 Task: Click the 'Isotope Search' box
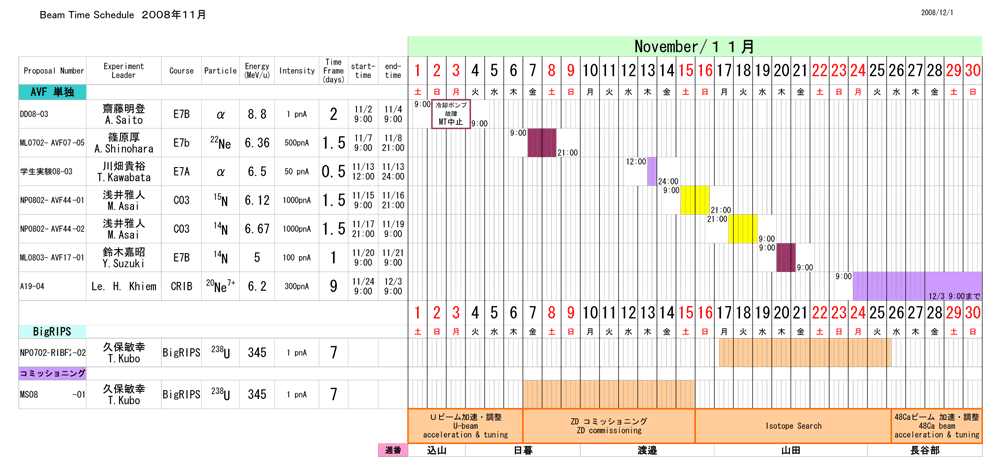793,425
